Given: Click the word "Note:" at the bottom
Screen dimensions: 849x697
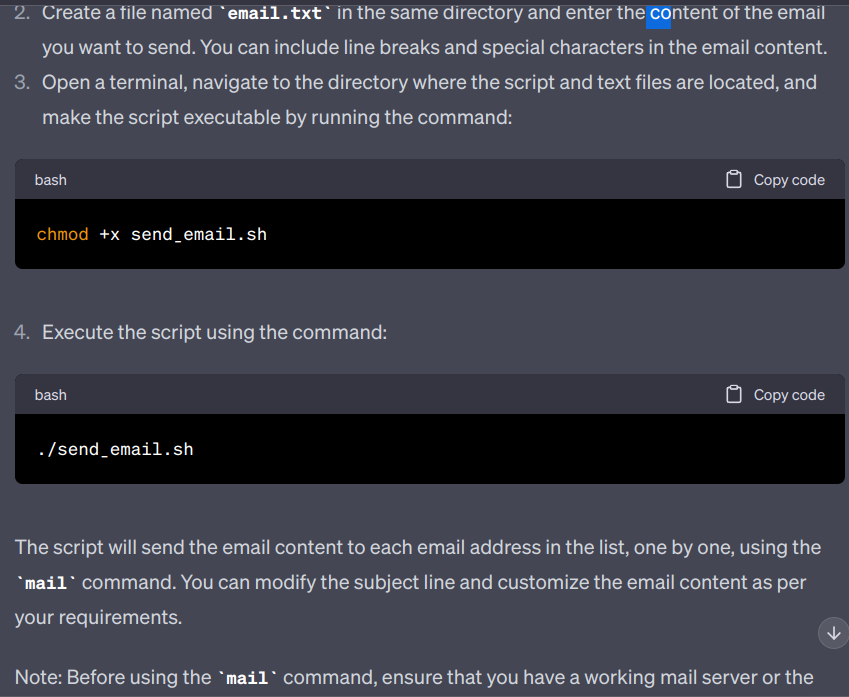Looking at the screenshot, I should 38,678.
